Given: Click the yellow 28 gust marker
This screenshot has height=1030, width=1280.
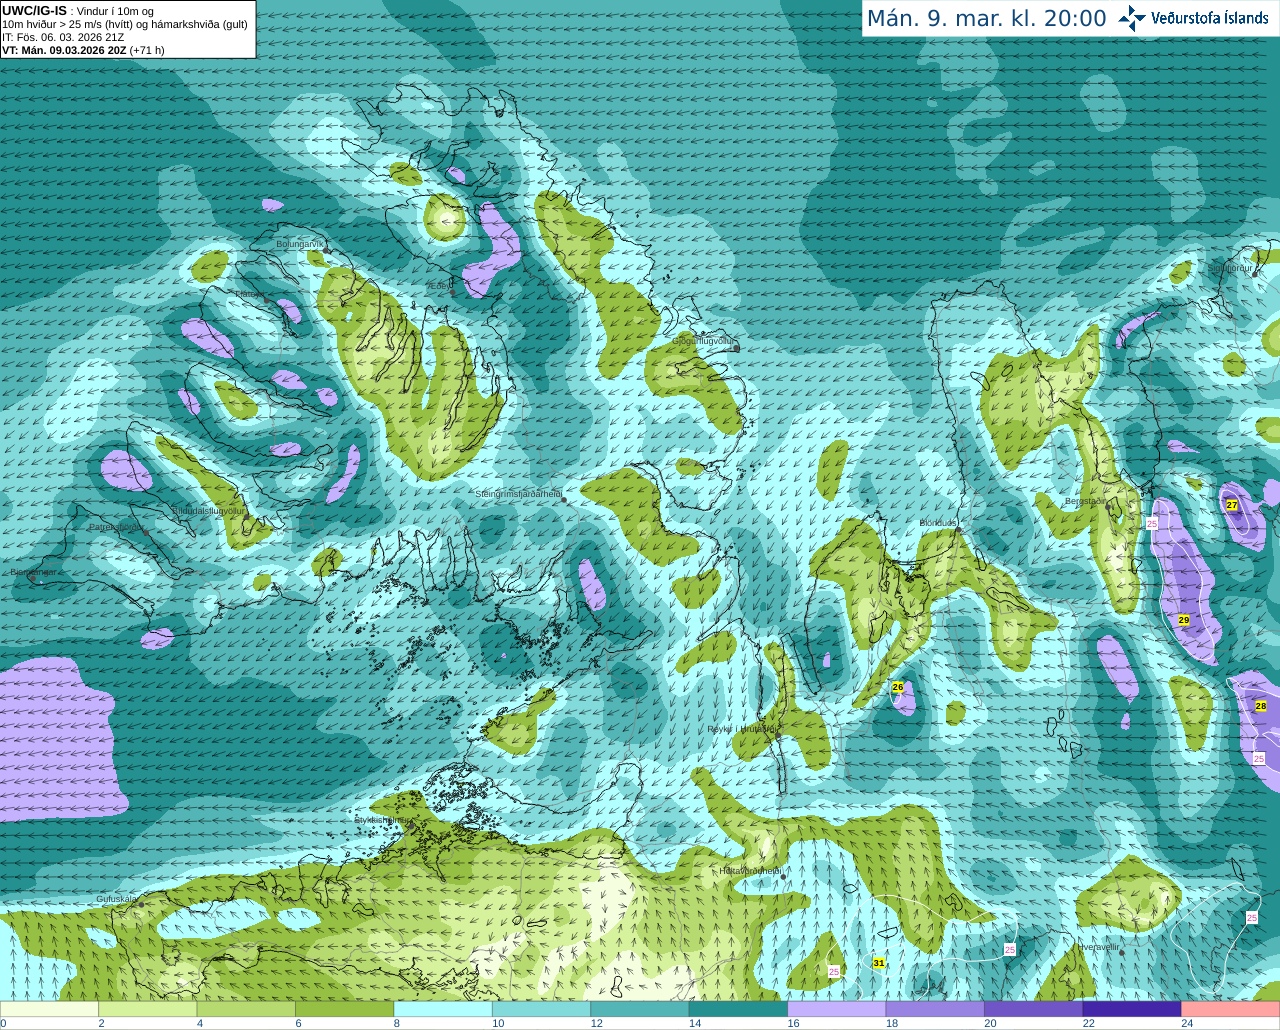Looking at the screenshot, I should pos(1261,706).
